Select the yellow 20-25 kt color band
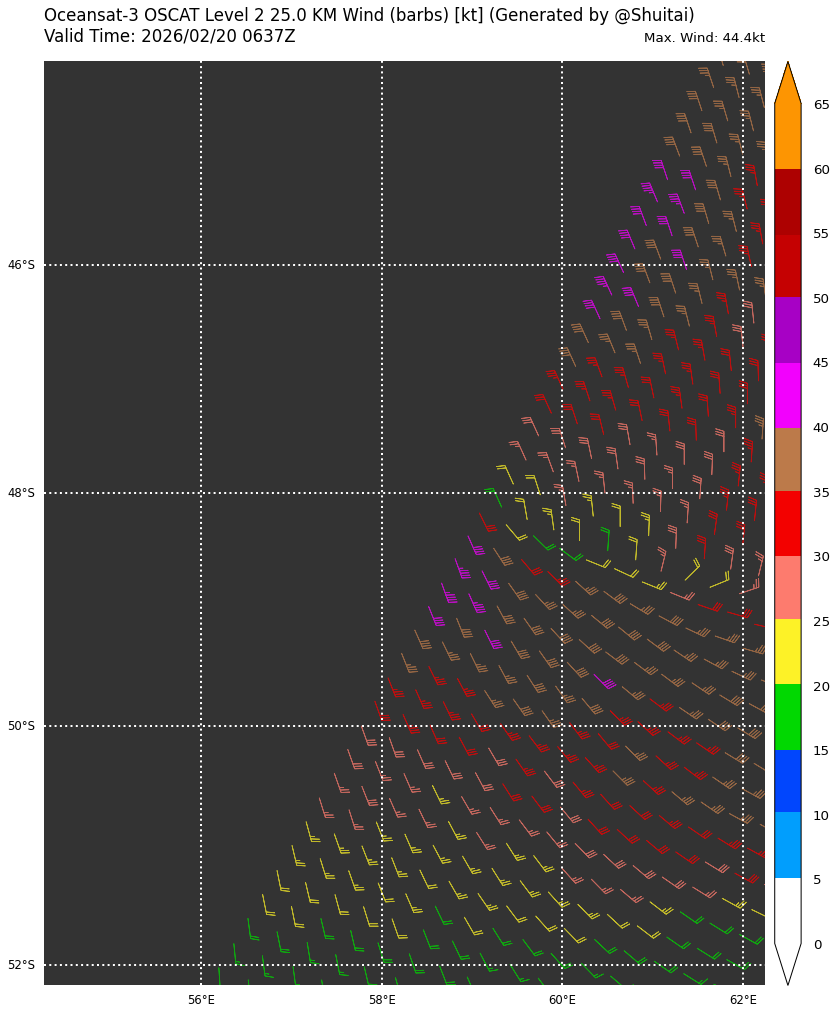The image size is (837, 1014). [x=787, y=651]
